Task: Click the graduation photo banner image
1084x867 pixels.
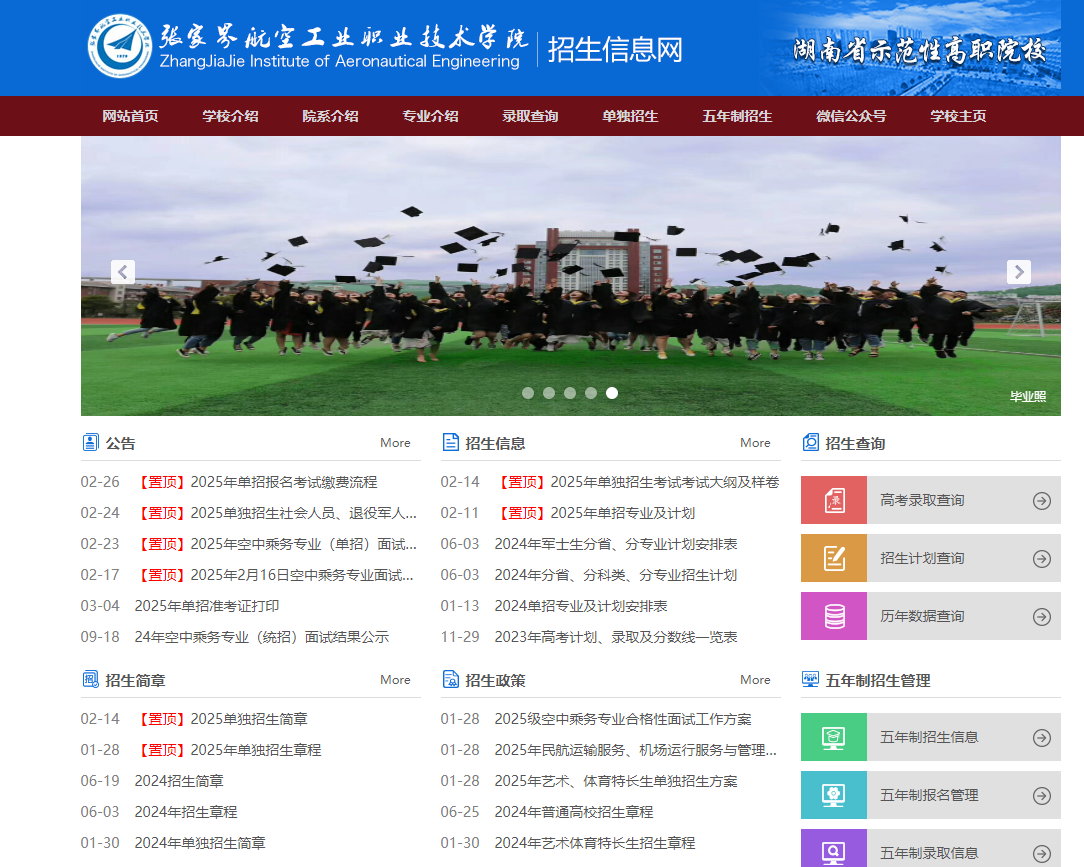Action: click(x=570, y=300)
